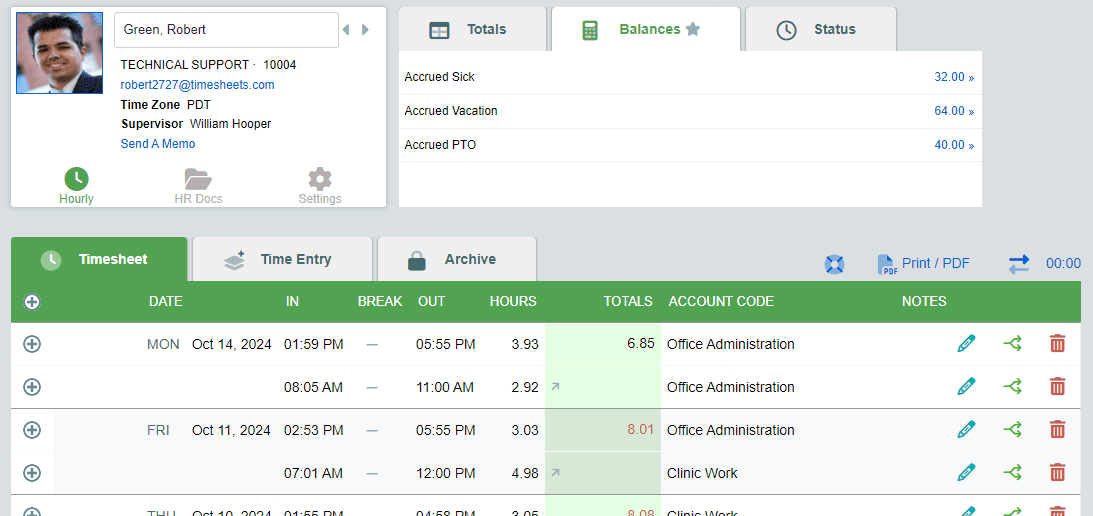Split the Oct 14 08:05 AM entry
1093x516 pixels.
(1012, 387)
